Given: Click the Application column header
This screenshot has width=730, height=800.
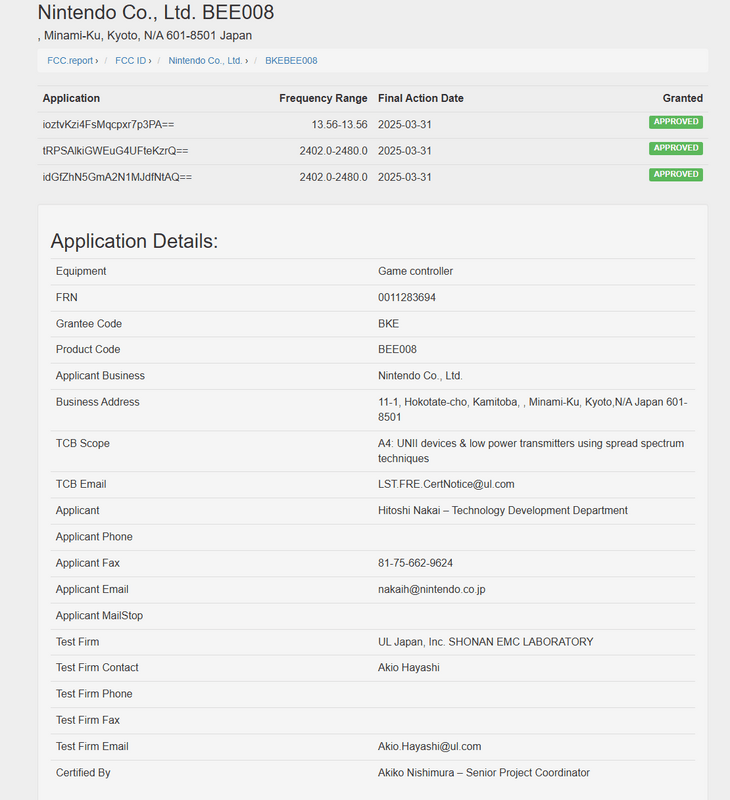Looking at the screenshot, I should tap(71, 98).
